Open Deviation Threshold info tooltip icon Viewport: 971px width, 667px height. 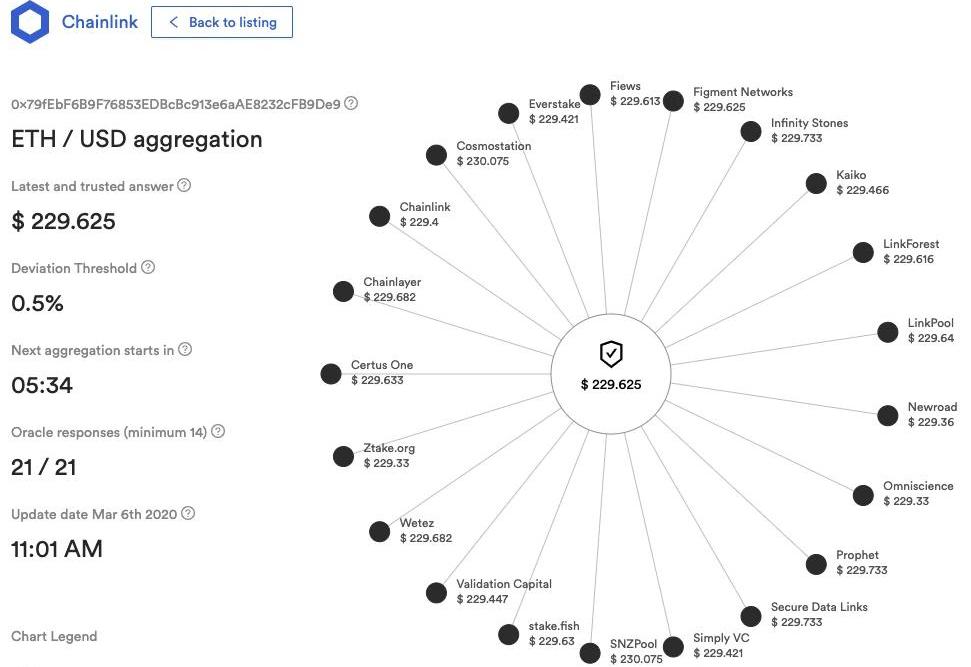(x=148, y=268)
